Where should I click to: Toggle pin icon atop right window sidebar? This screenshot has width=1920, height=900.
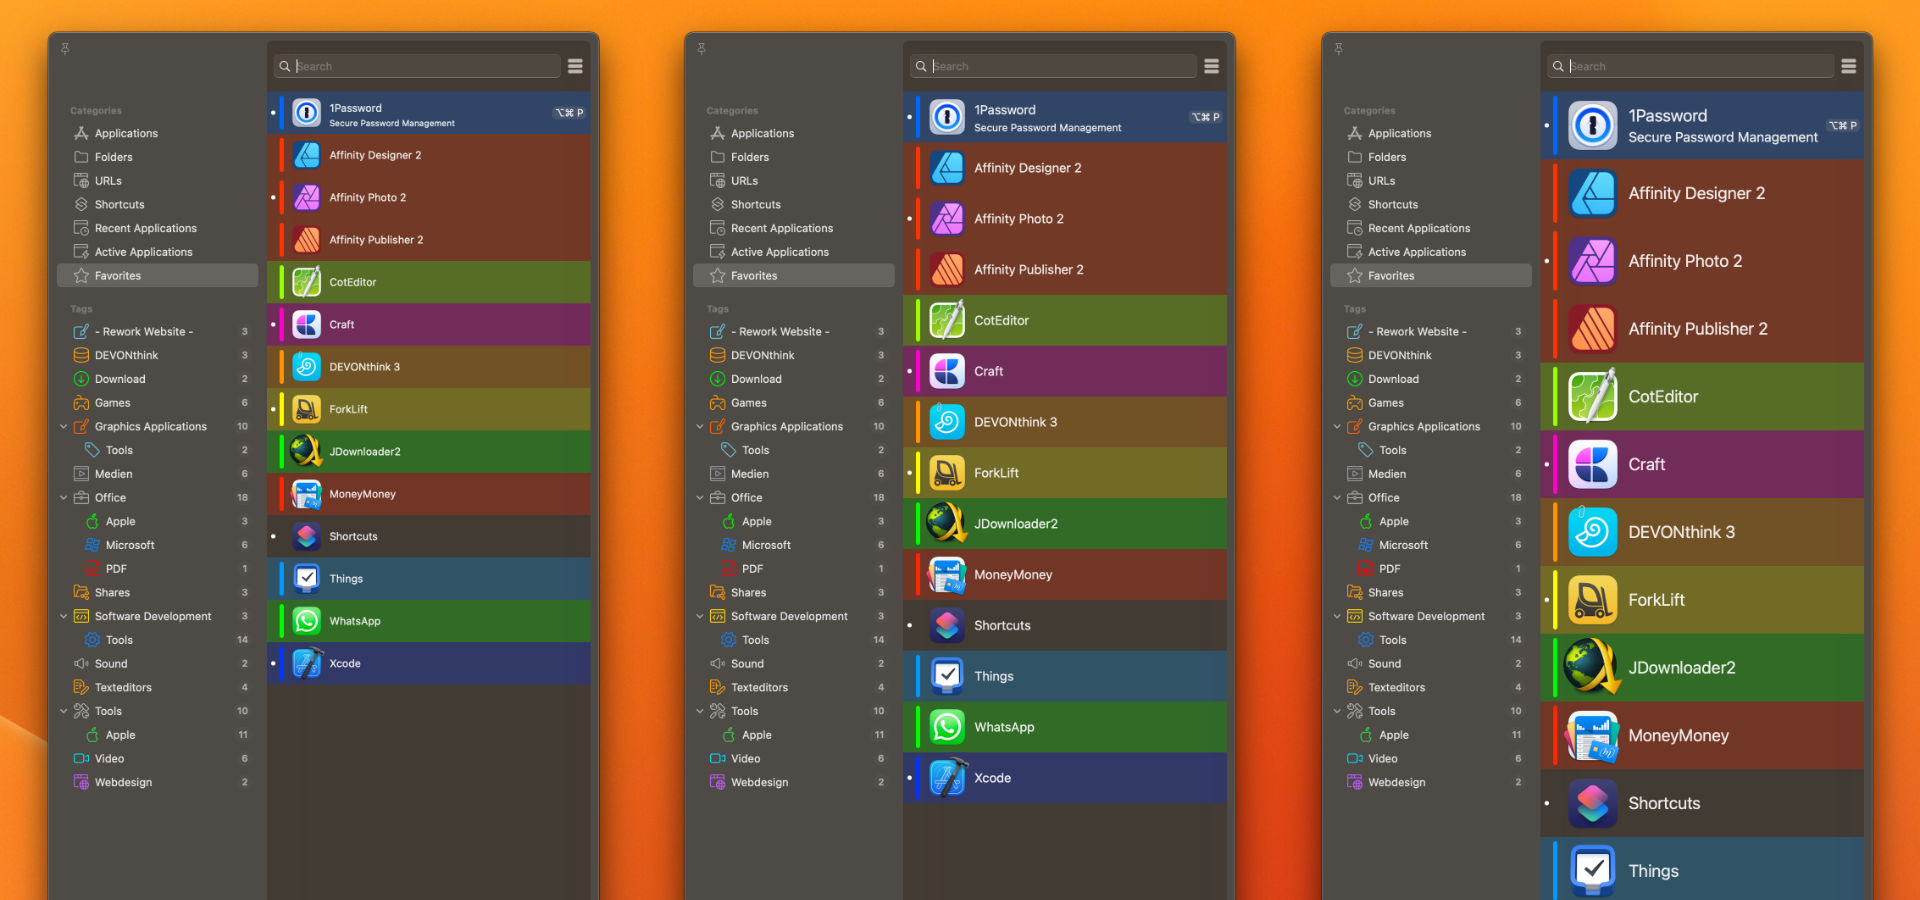click(x=1339, y=48)
